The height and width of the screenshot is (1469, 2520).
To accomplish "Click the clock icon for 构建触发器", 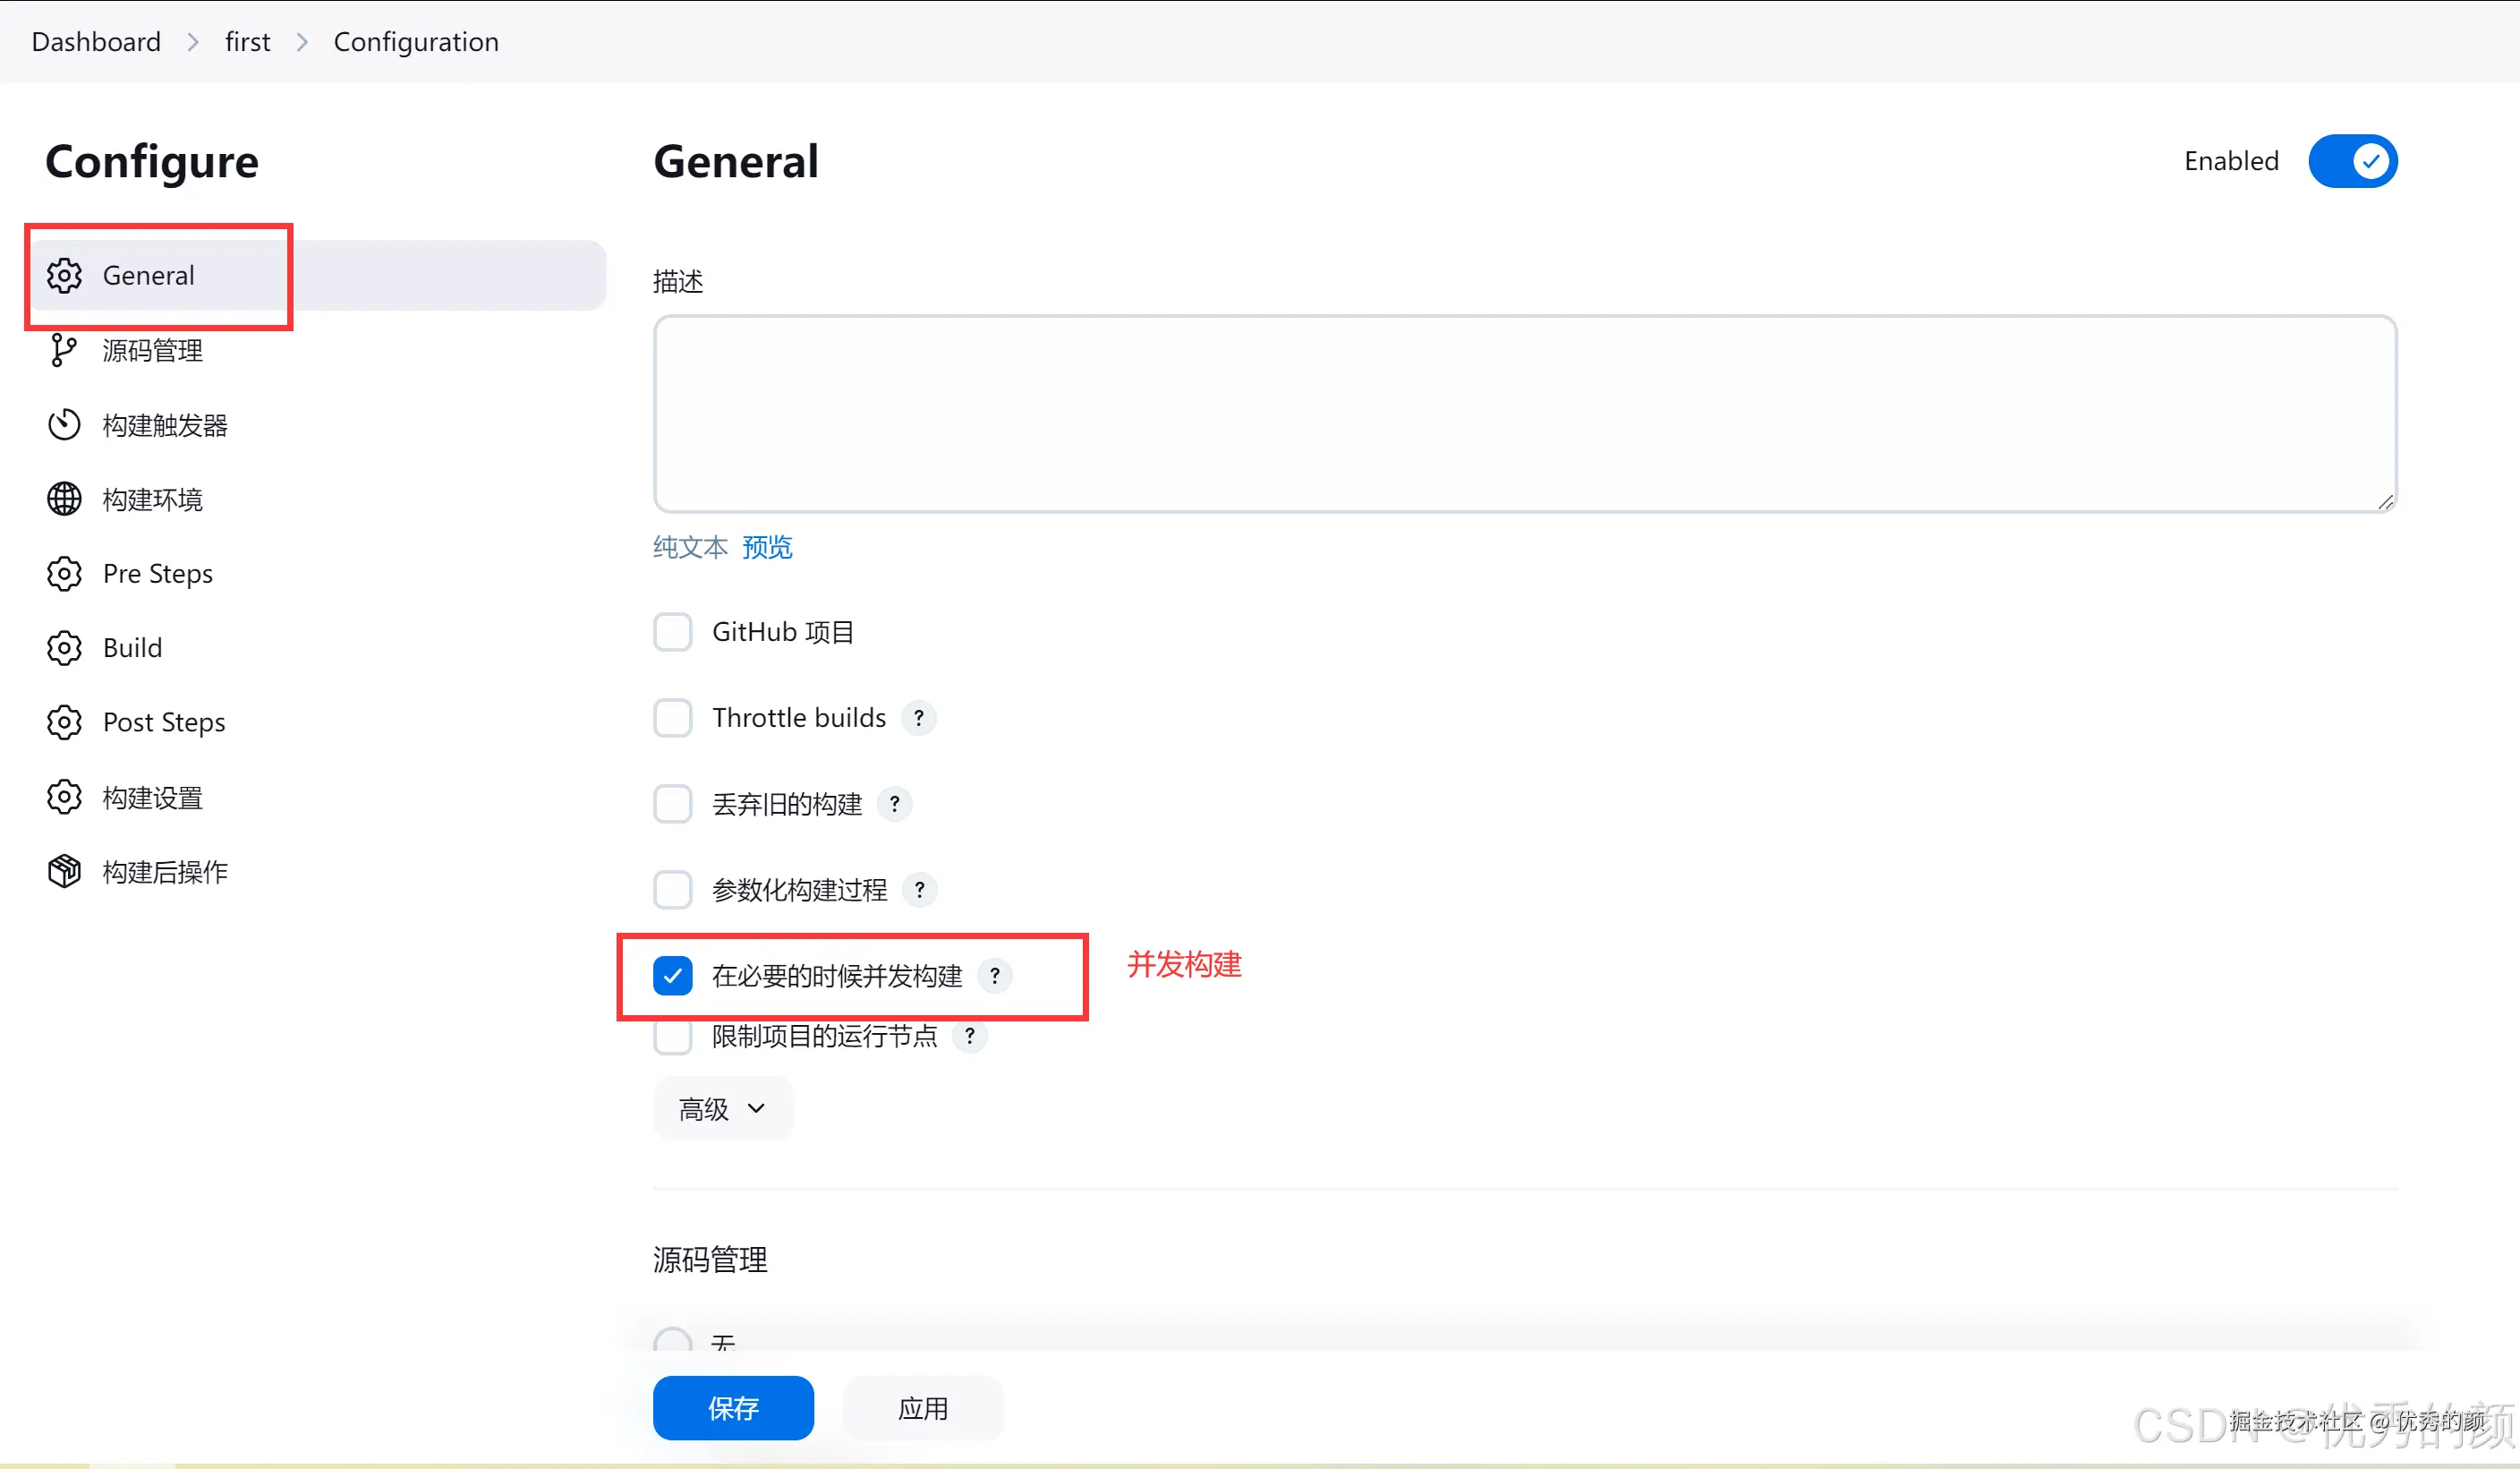I will 64,425.
